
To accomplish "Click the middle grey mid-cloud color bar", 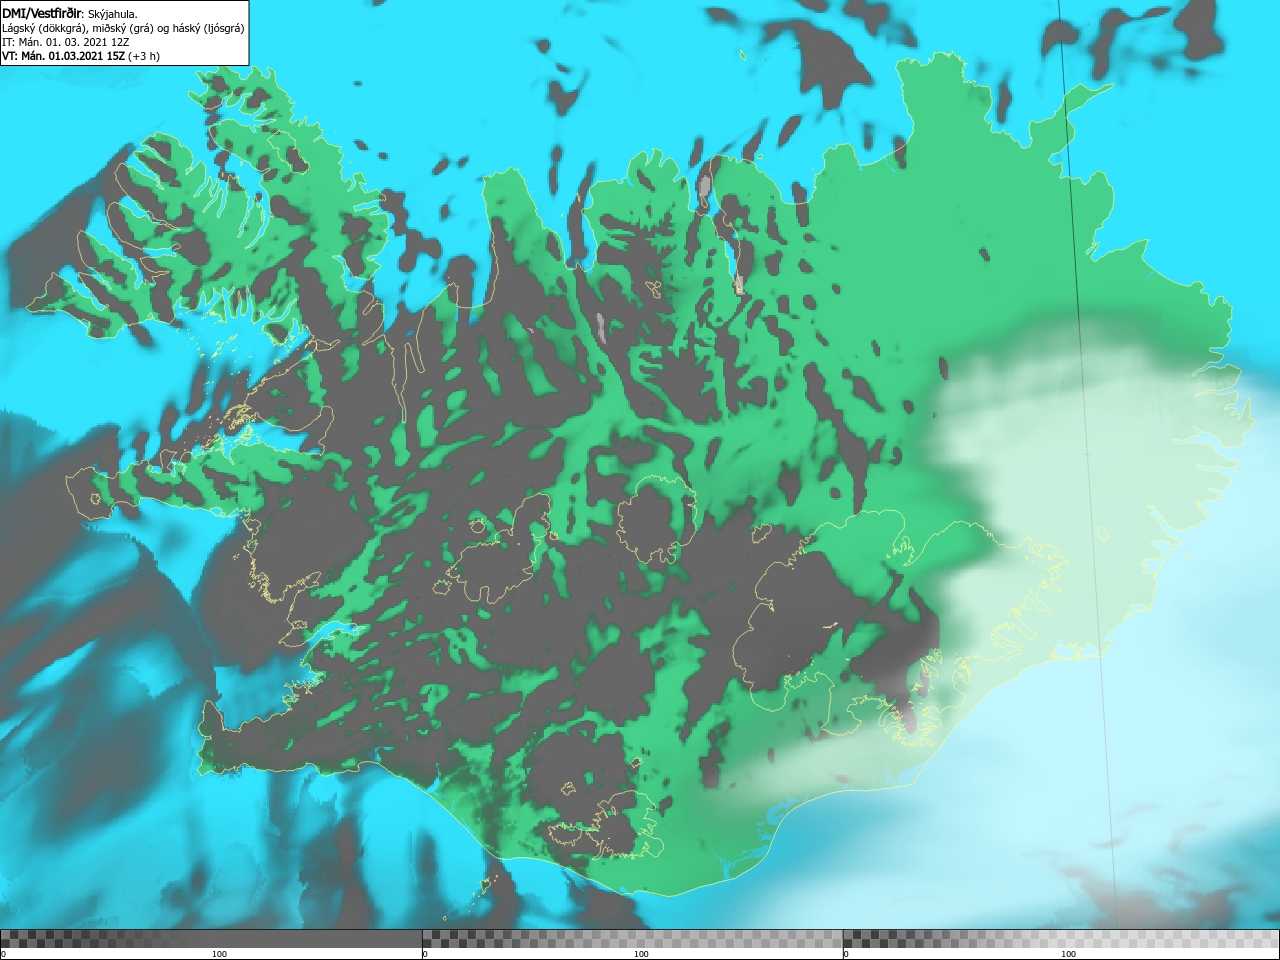I will click(x=633, y=938).
